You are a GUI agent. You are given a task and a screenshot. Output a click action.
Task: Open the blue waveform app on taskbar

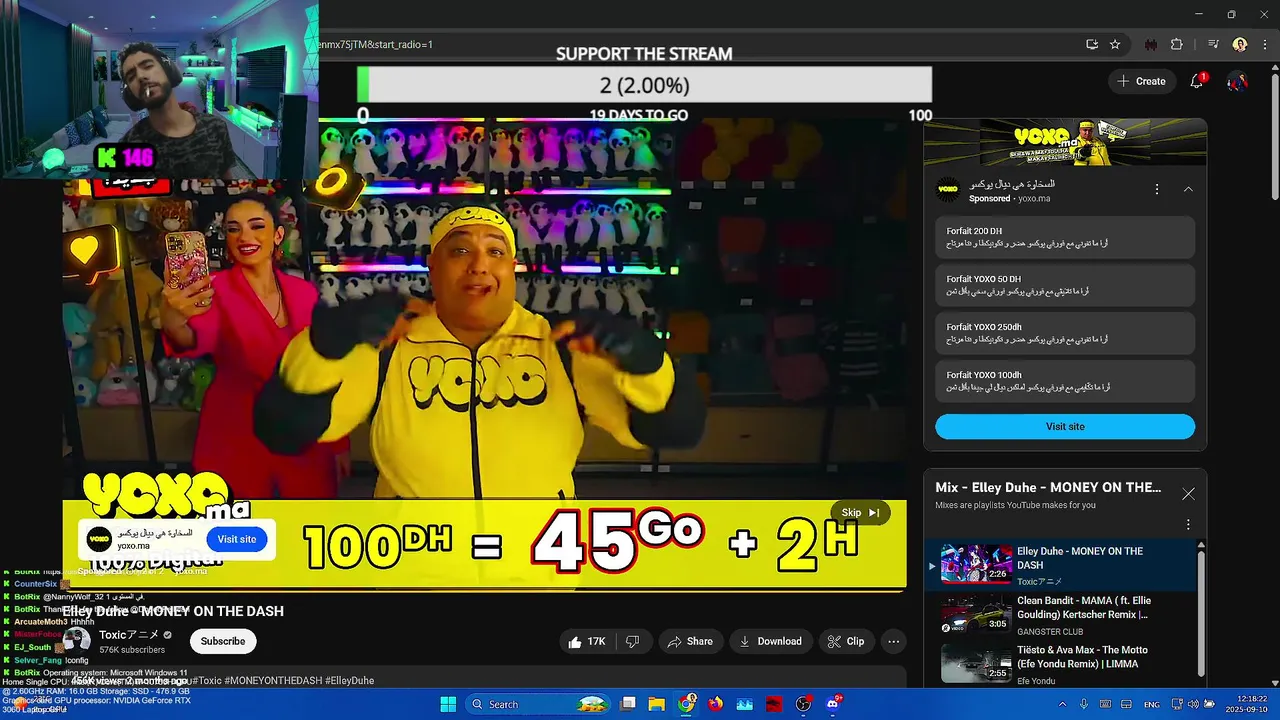[744, 704]
